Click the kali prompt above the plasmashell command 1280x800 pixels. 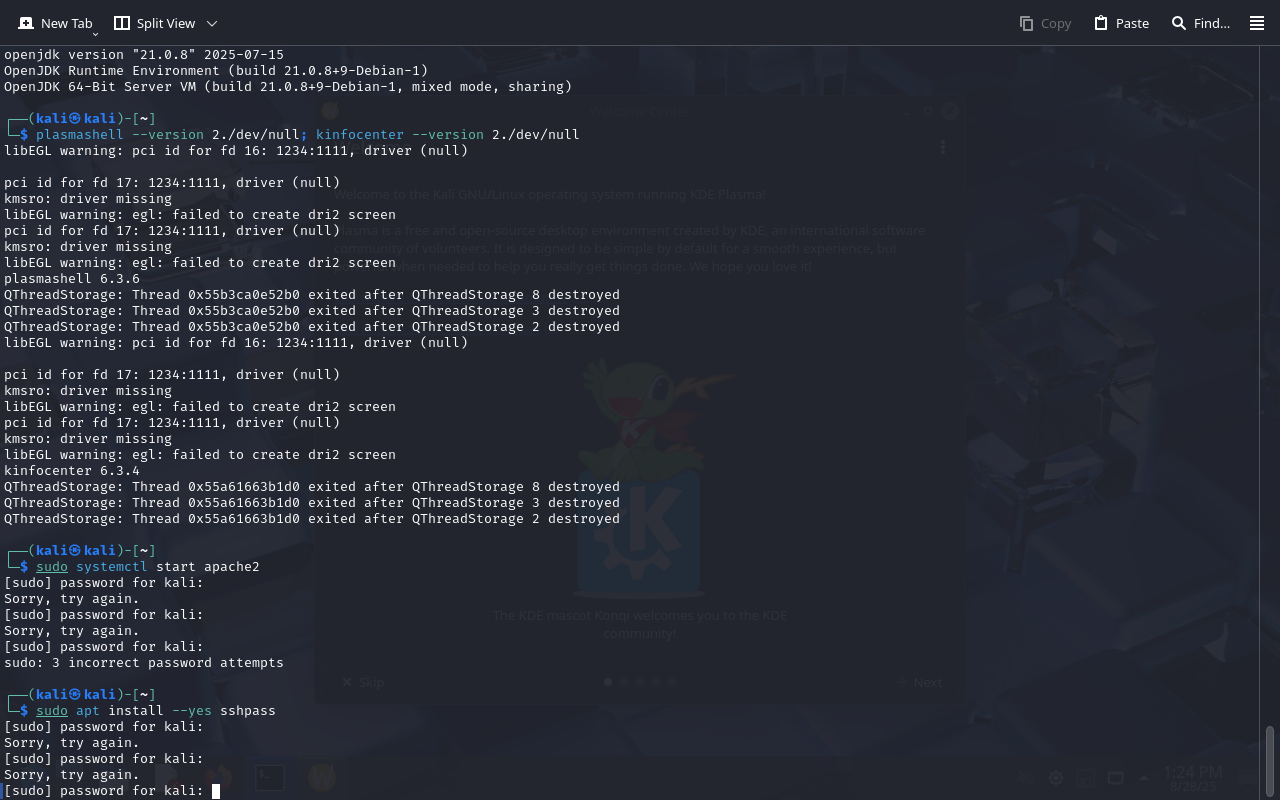click(80, 119)
